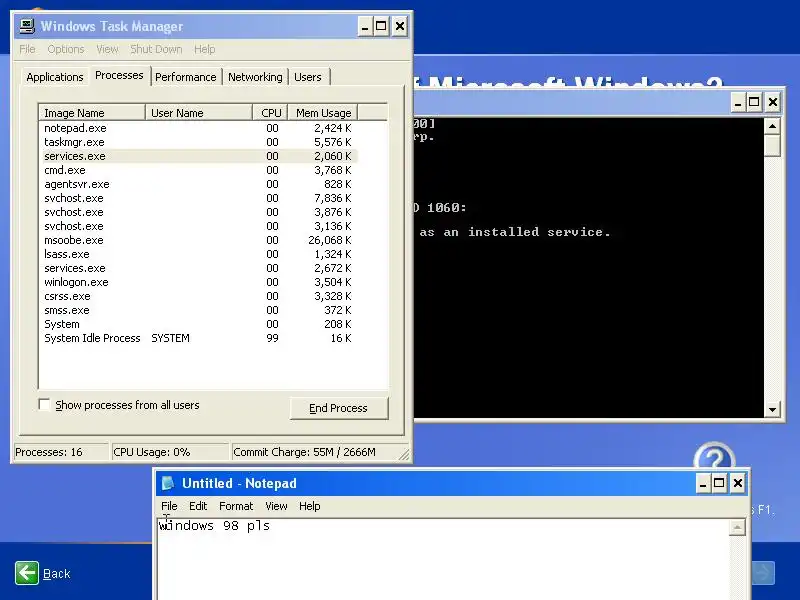Open Notepad Edit menu
800x600 pixels.
pyautogui.click(x=198, y=506)
